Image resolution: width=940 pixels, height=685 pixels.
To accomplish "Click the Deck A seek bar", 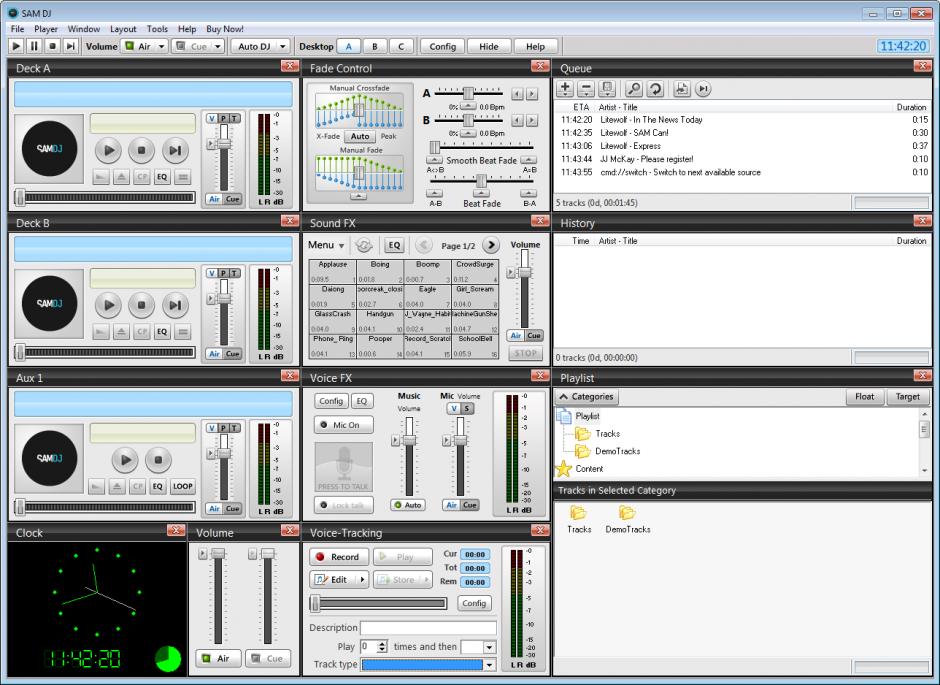I will 106,197.
